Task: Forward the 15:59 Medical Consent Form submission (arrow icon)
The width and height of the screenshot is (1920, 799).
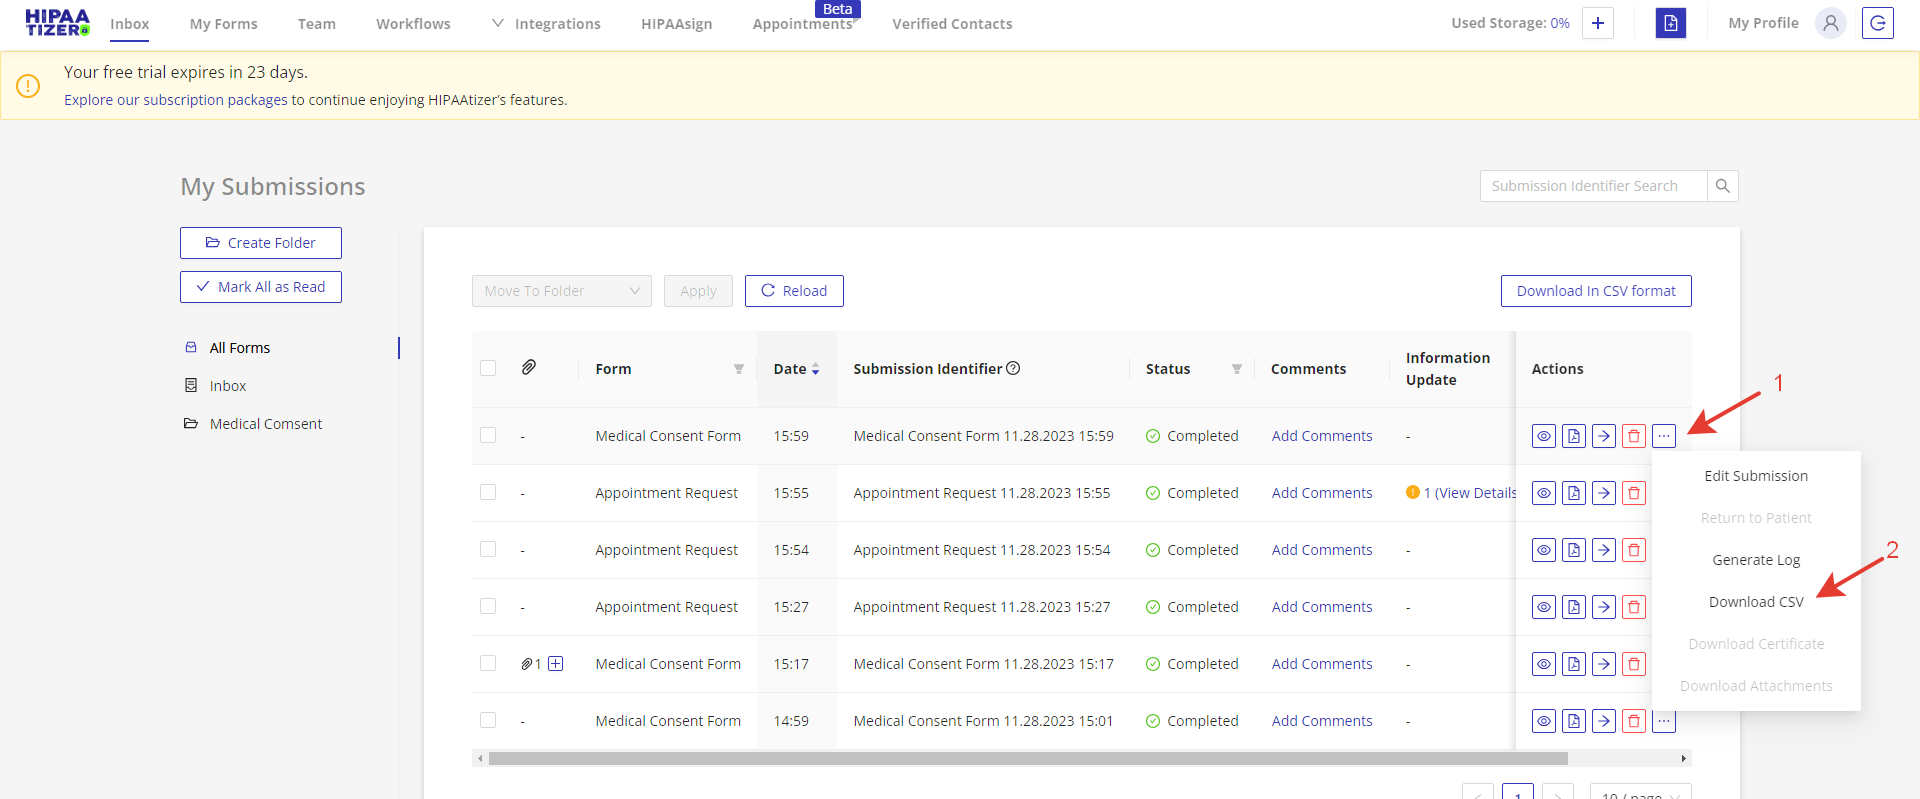Action: coord(1604,436)
